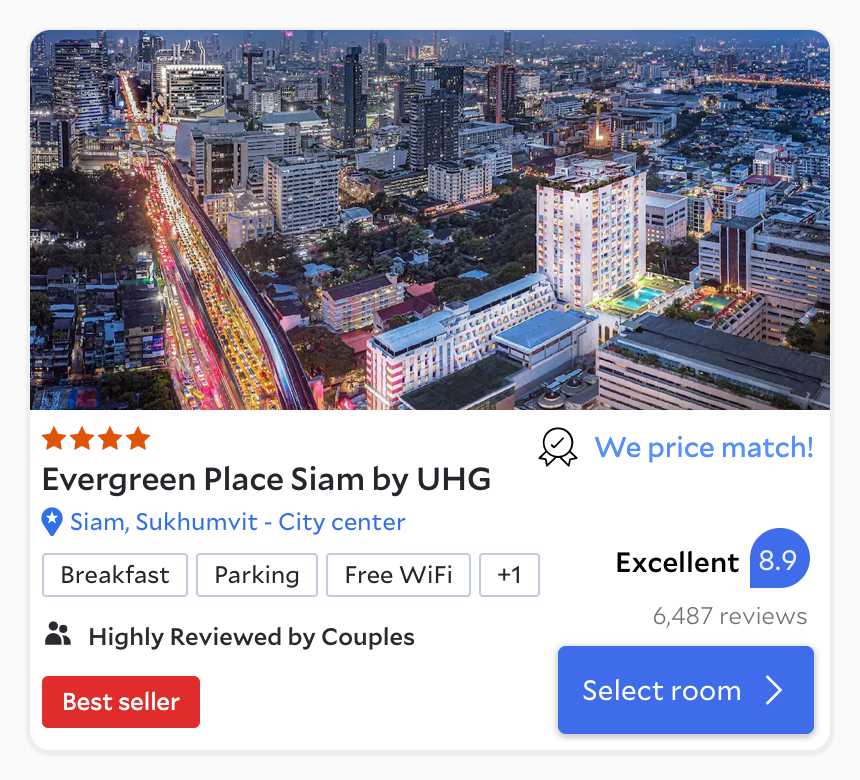
Task: Click the fourth orange rating star
Action: (x=138, y=438)
